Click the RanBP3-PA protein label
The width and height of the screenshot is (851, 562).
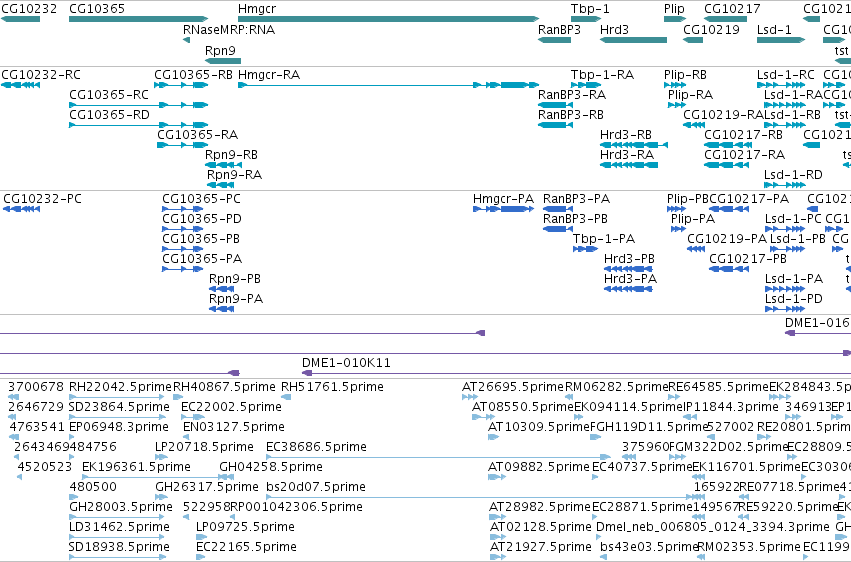point(576,199)
